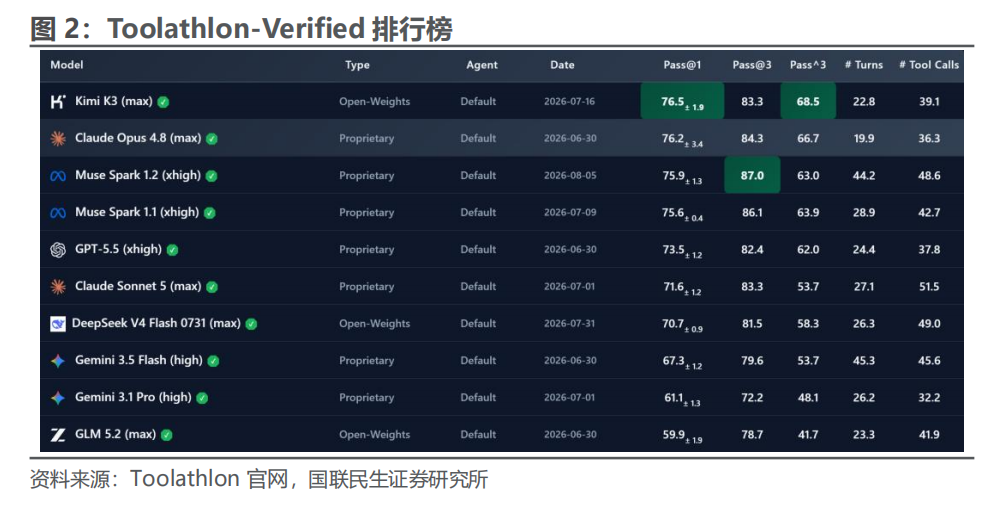
Task: Sort by the Agent column header
Action: 482,65
